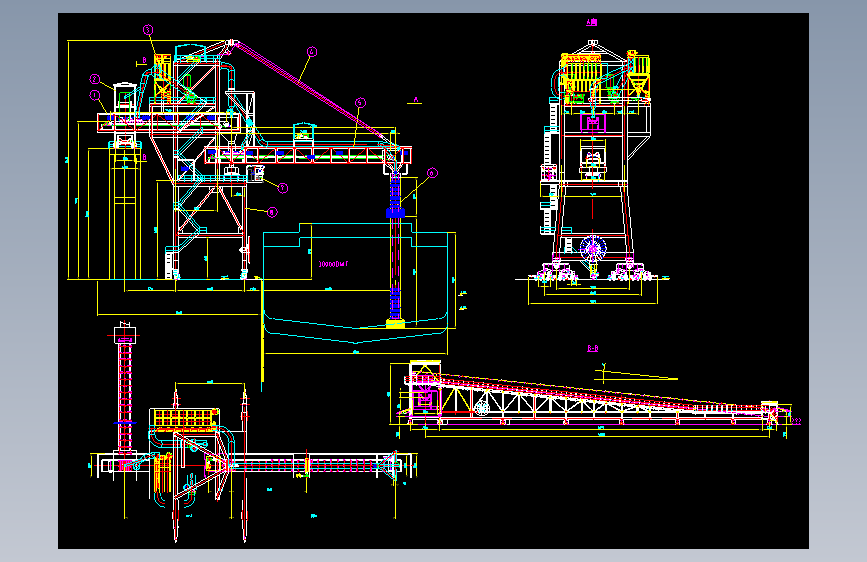
Task: Click the upper "B" section cut marker
Action: click(x=144, y=60)
